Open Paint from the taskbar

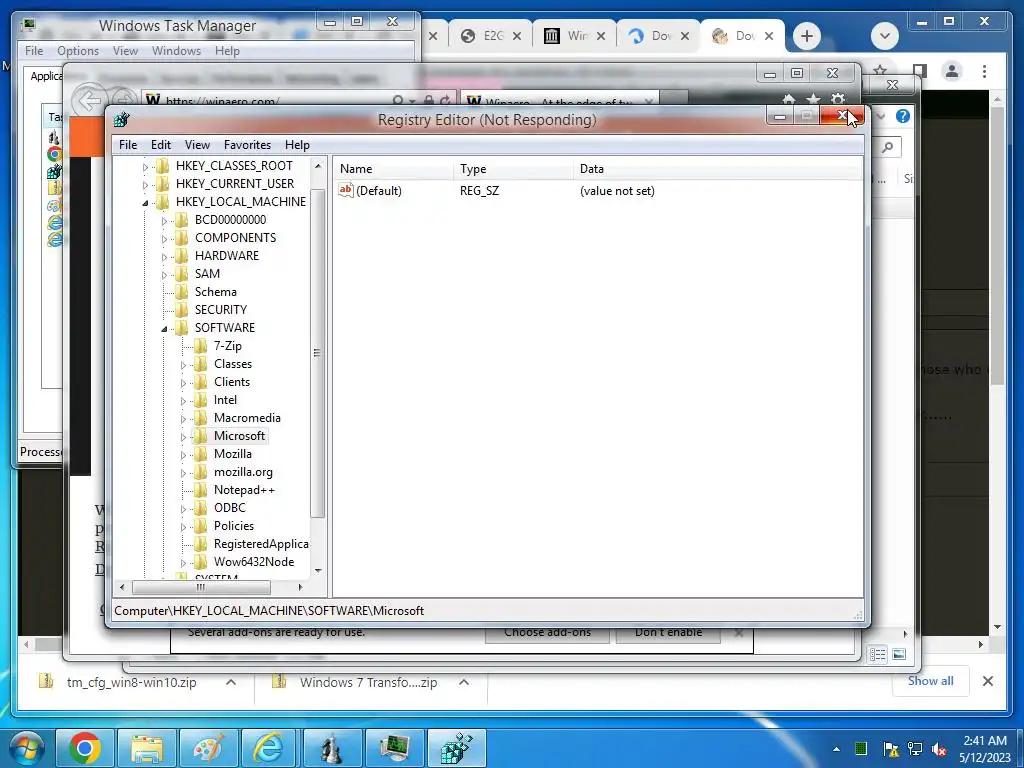pyautogui.click(x=209, y=748)
